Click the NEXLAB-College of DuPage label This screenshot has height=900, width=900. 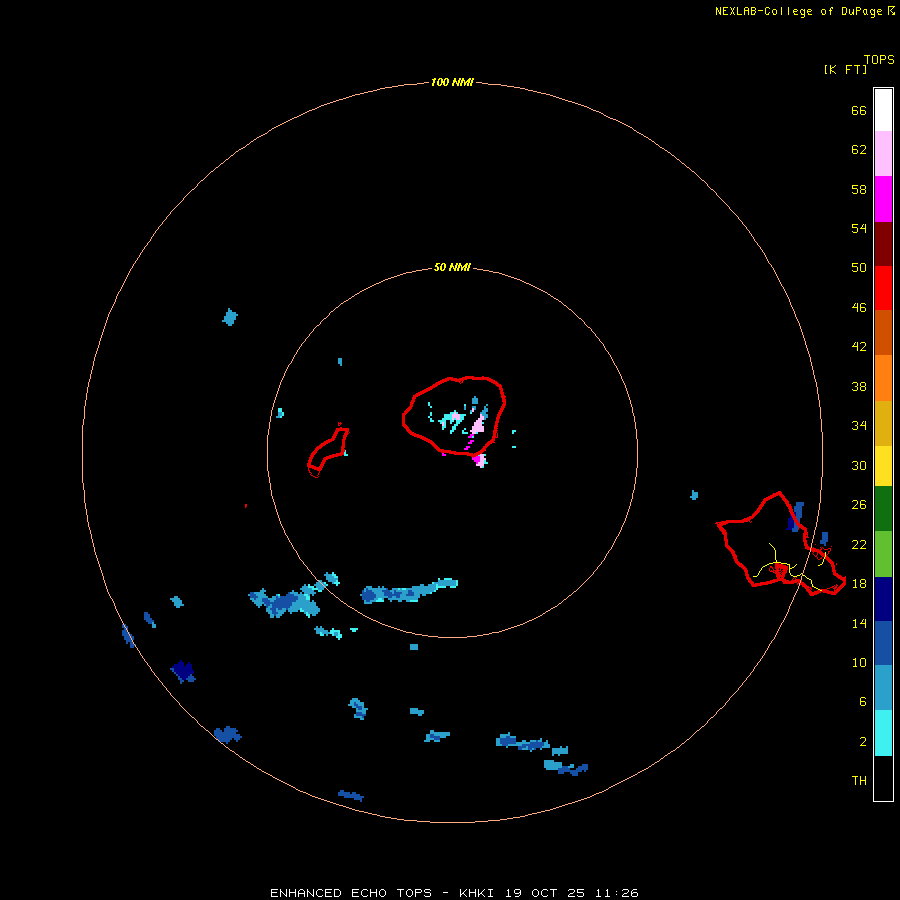[x=800, y=11]
